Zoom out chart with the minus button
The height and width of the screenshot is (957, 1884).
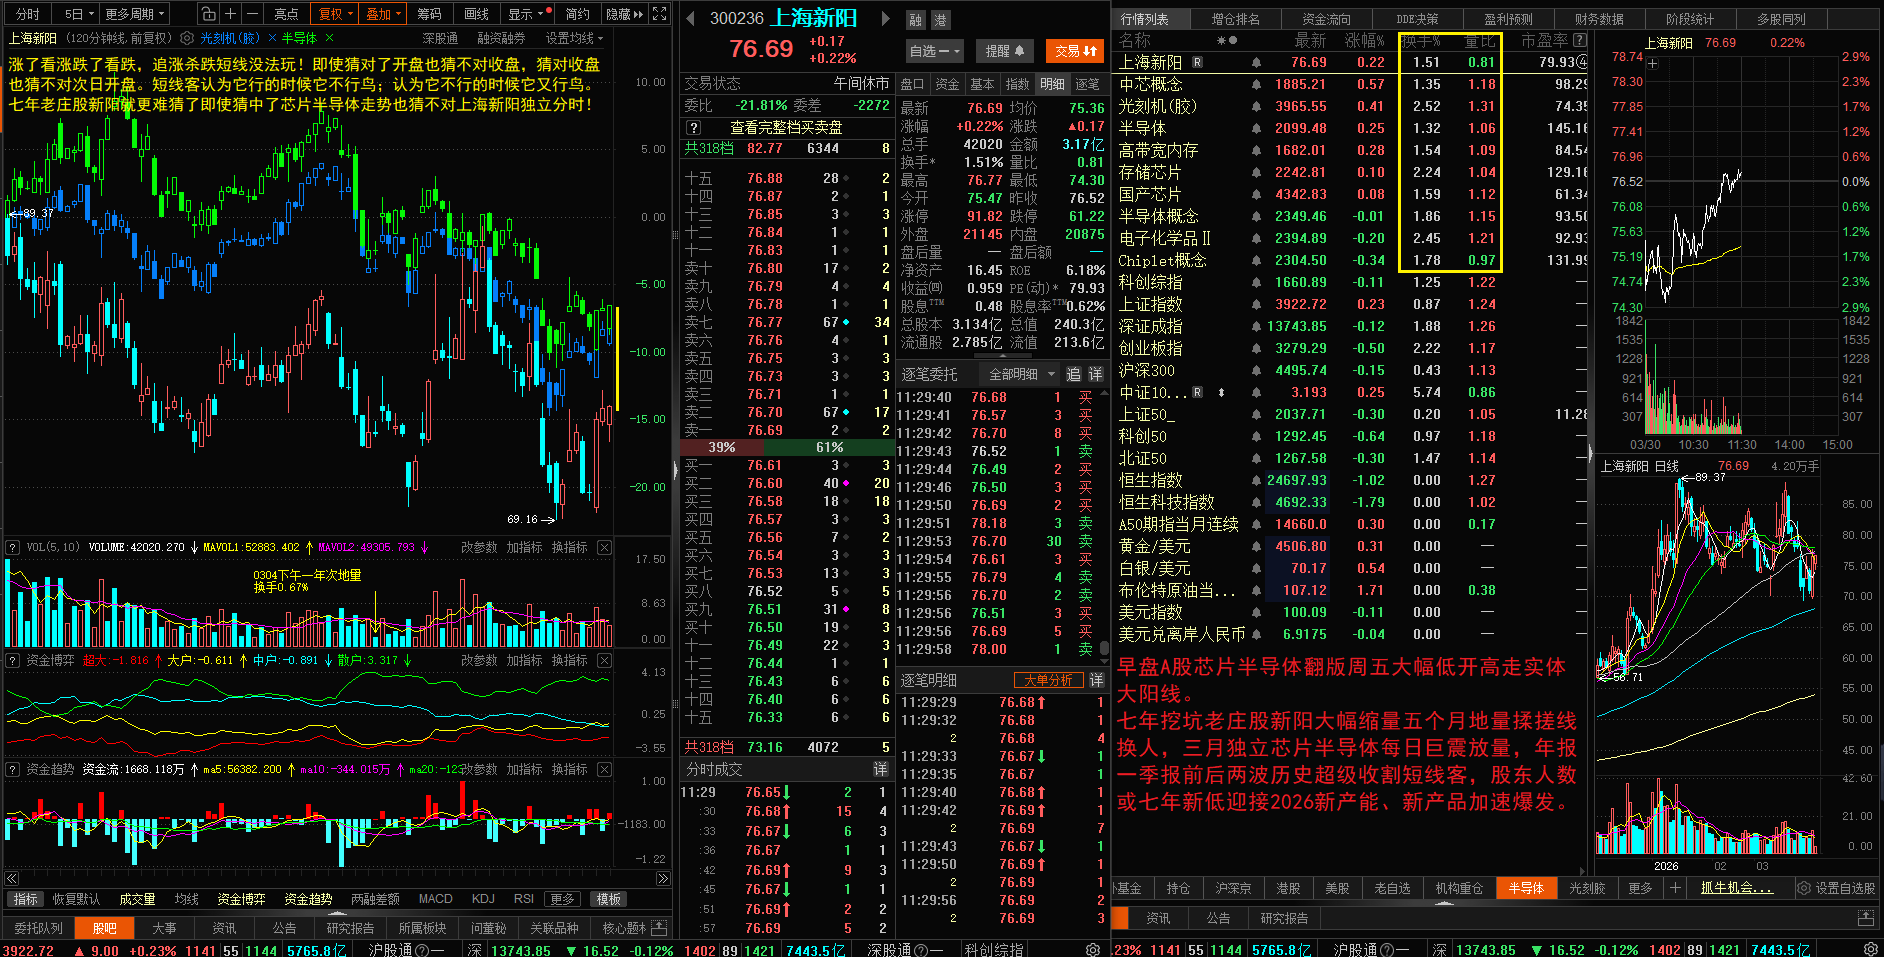252,14
